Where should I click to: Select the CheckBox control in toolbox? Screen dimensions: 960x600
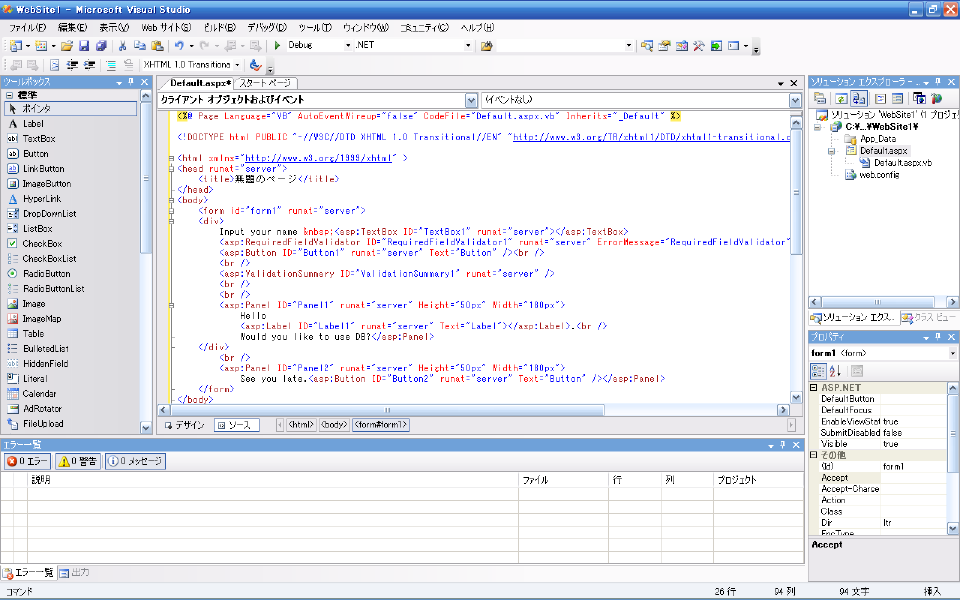point(42,244)
